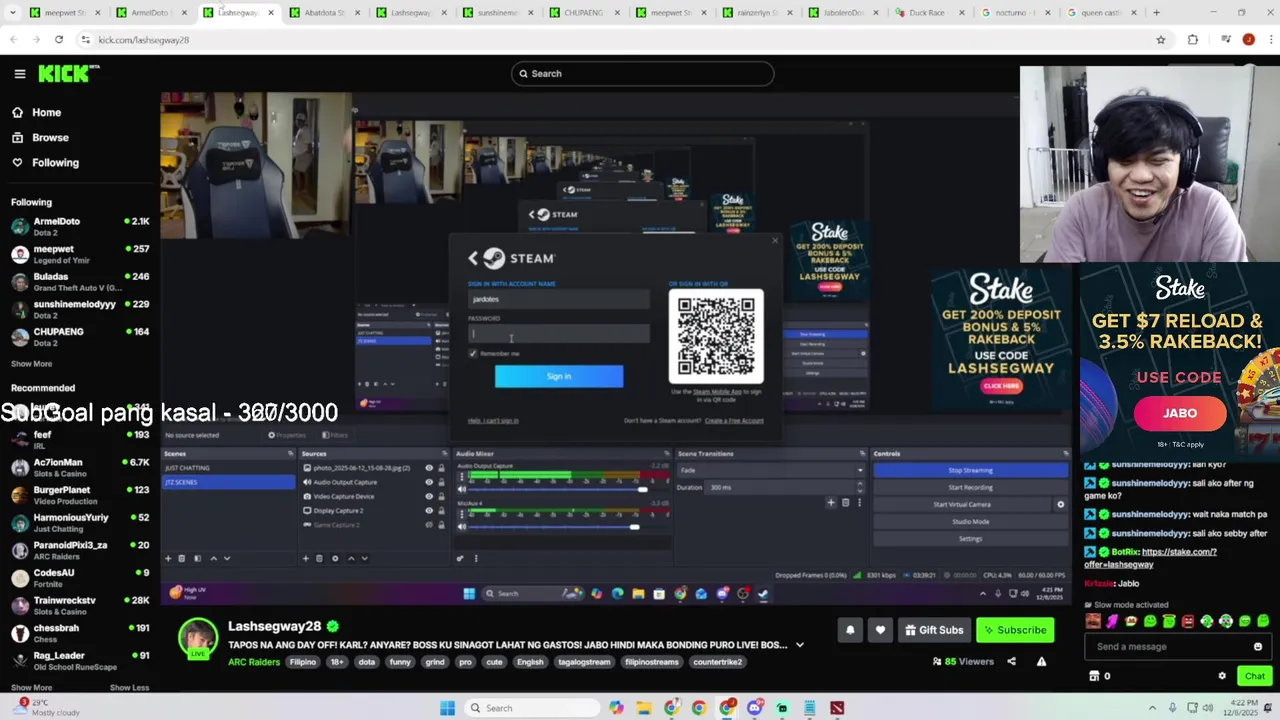Select the purple slash emote

(1112, 621)
